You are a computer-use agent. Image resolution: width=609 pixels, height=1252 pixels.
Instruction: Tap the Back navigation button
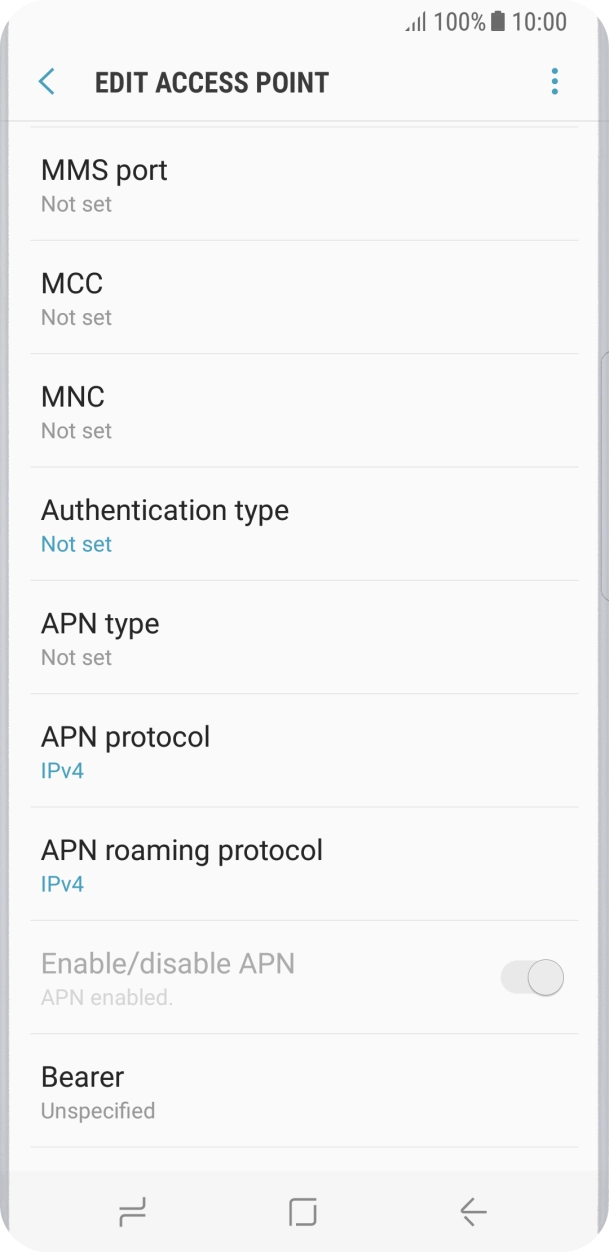point(473,1211)
